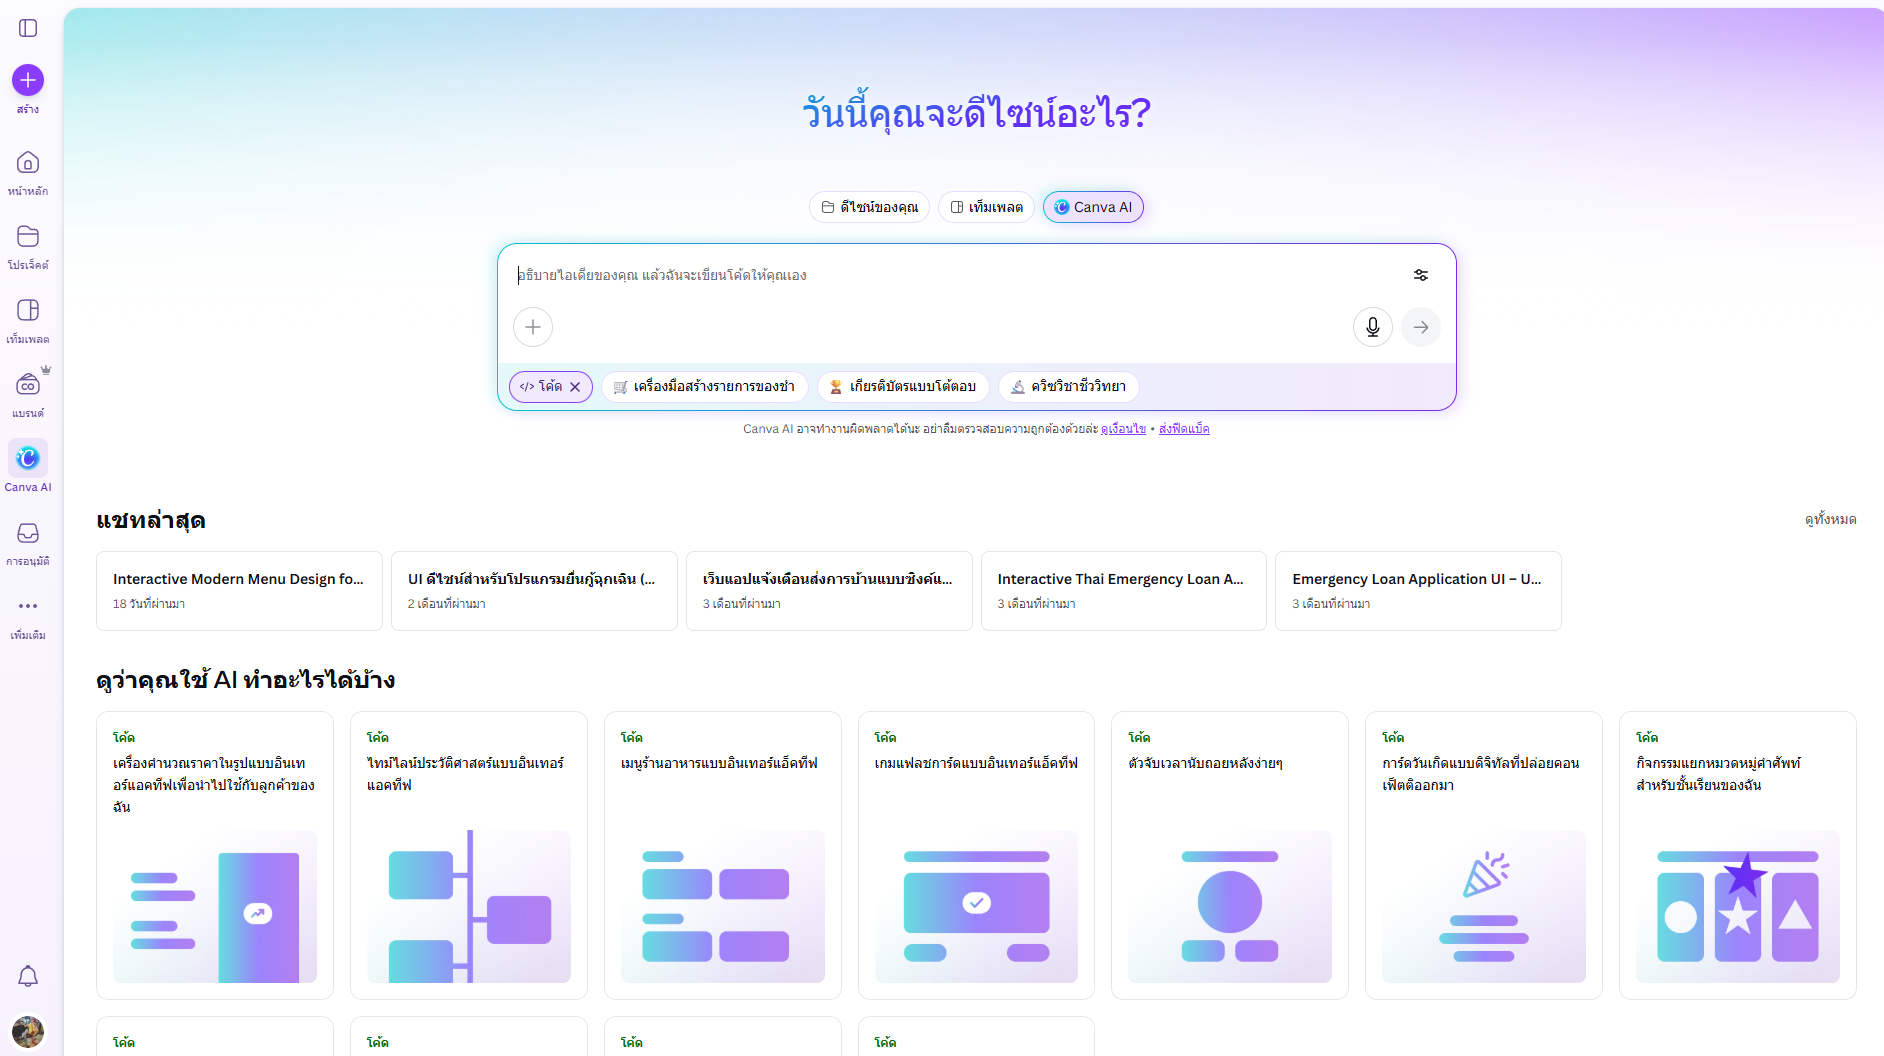Screen dimensions: 1884x1056
Task: Open Templates in the sidebar
Action: [28, 311]
